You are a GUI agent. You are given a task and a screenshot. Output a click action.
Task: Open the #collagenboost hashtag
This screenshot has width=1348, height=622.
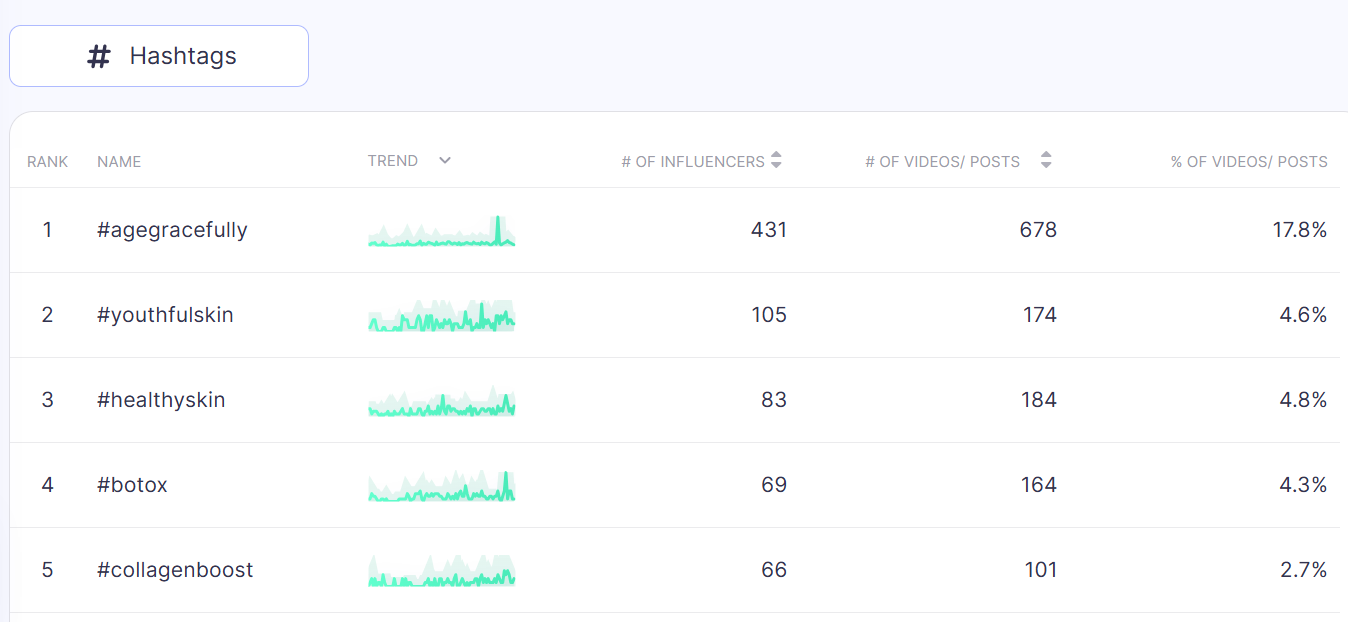click(x=175, y=570)
